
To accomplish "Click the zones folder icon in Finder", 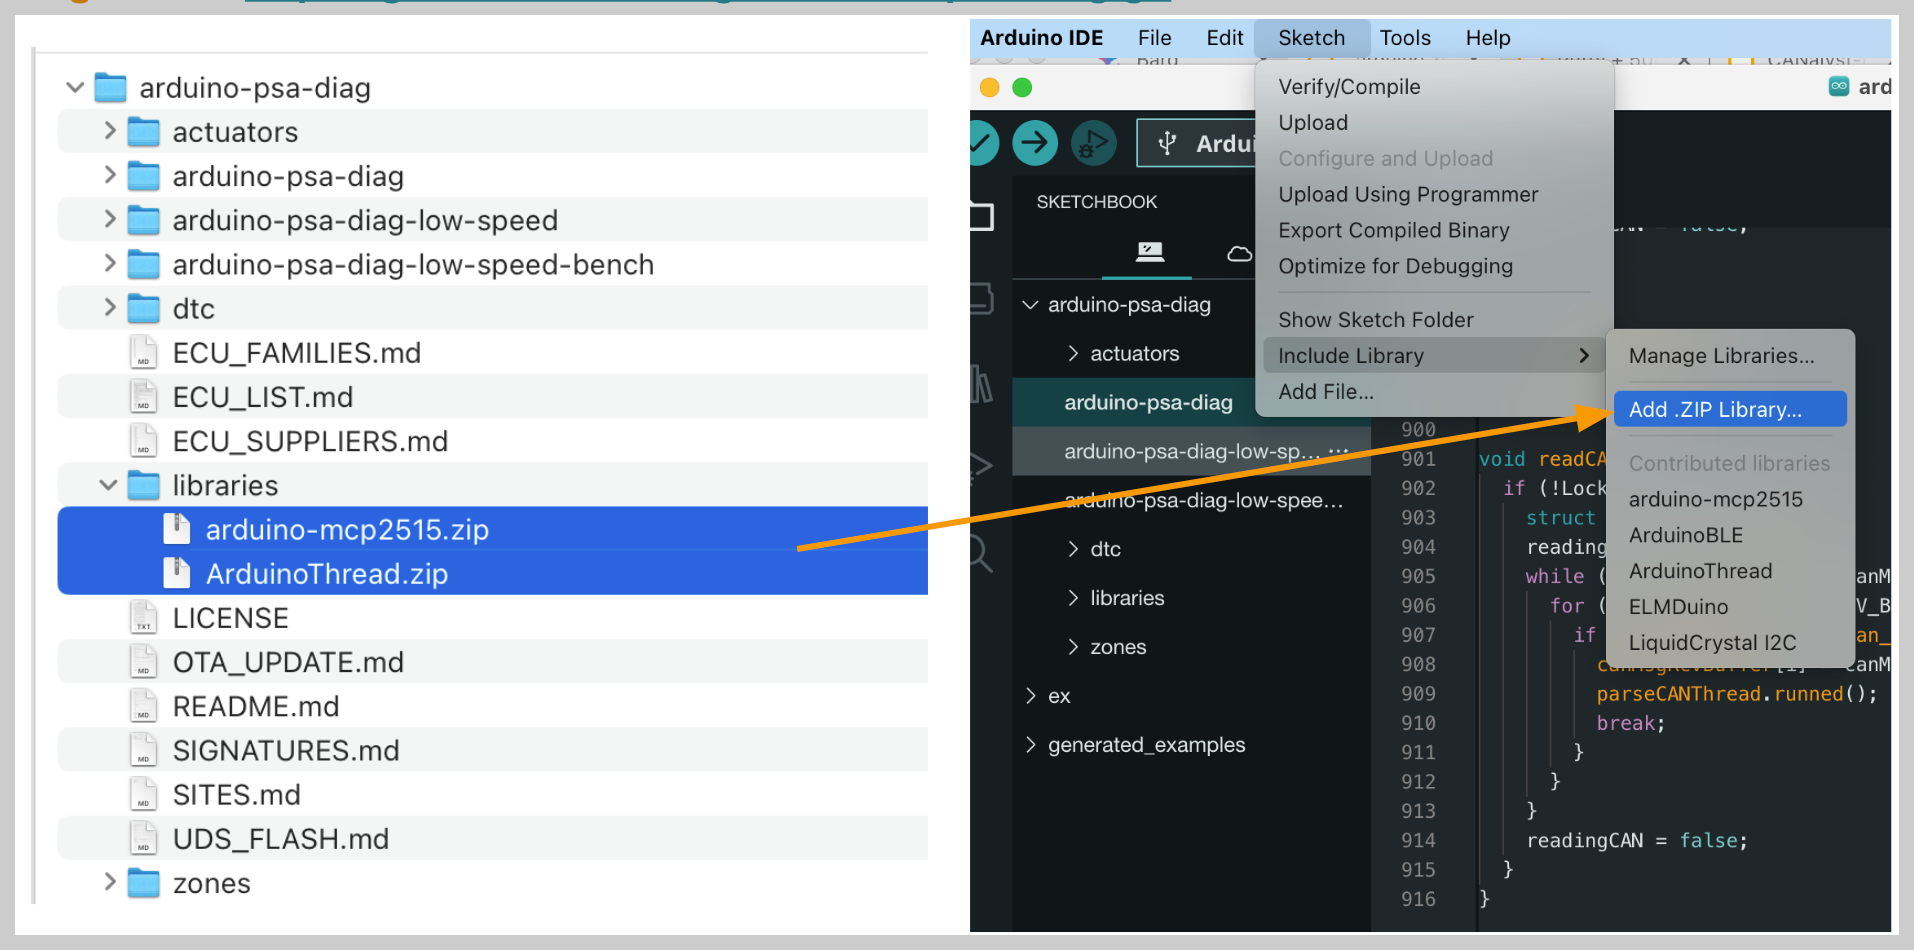I will (x=144, y=883).
